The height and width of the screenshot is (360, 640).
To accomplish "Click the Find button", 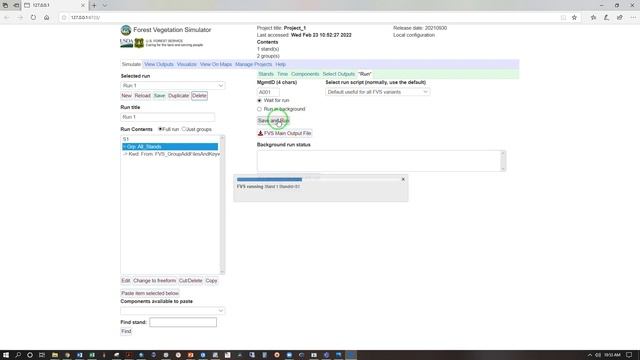I will pos(126,331).
